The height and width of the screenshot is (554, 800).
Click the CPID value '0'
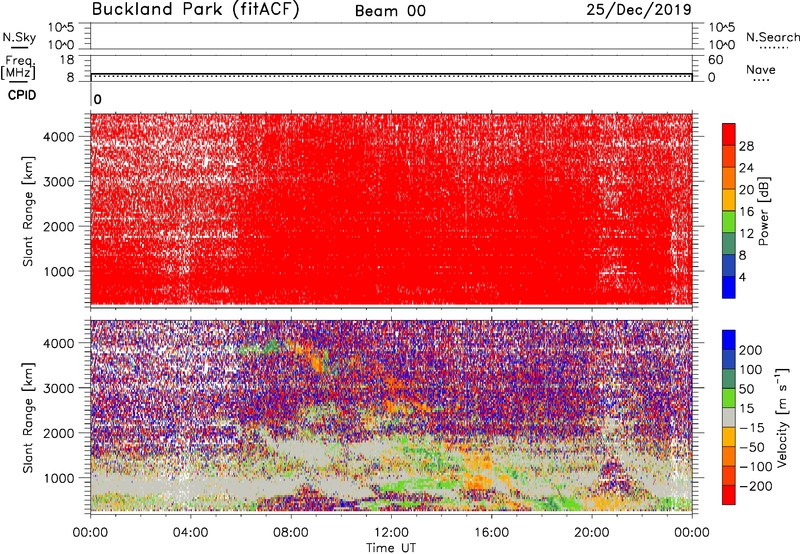click(97, 99)
